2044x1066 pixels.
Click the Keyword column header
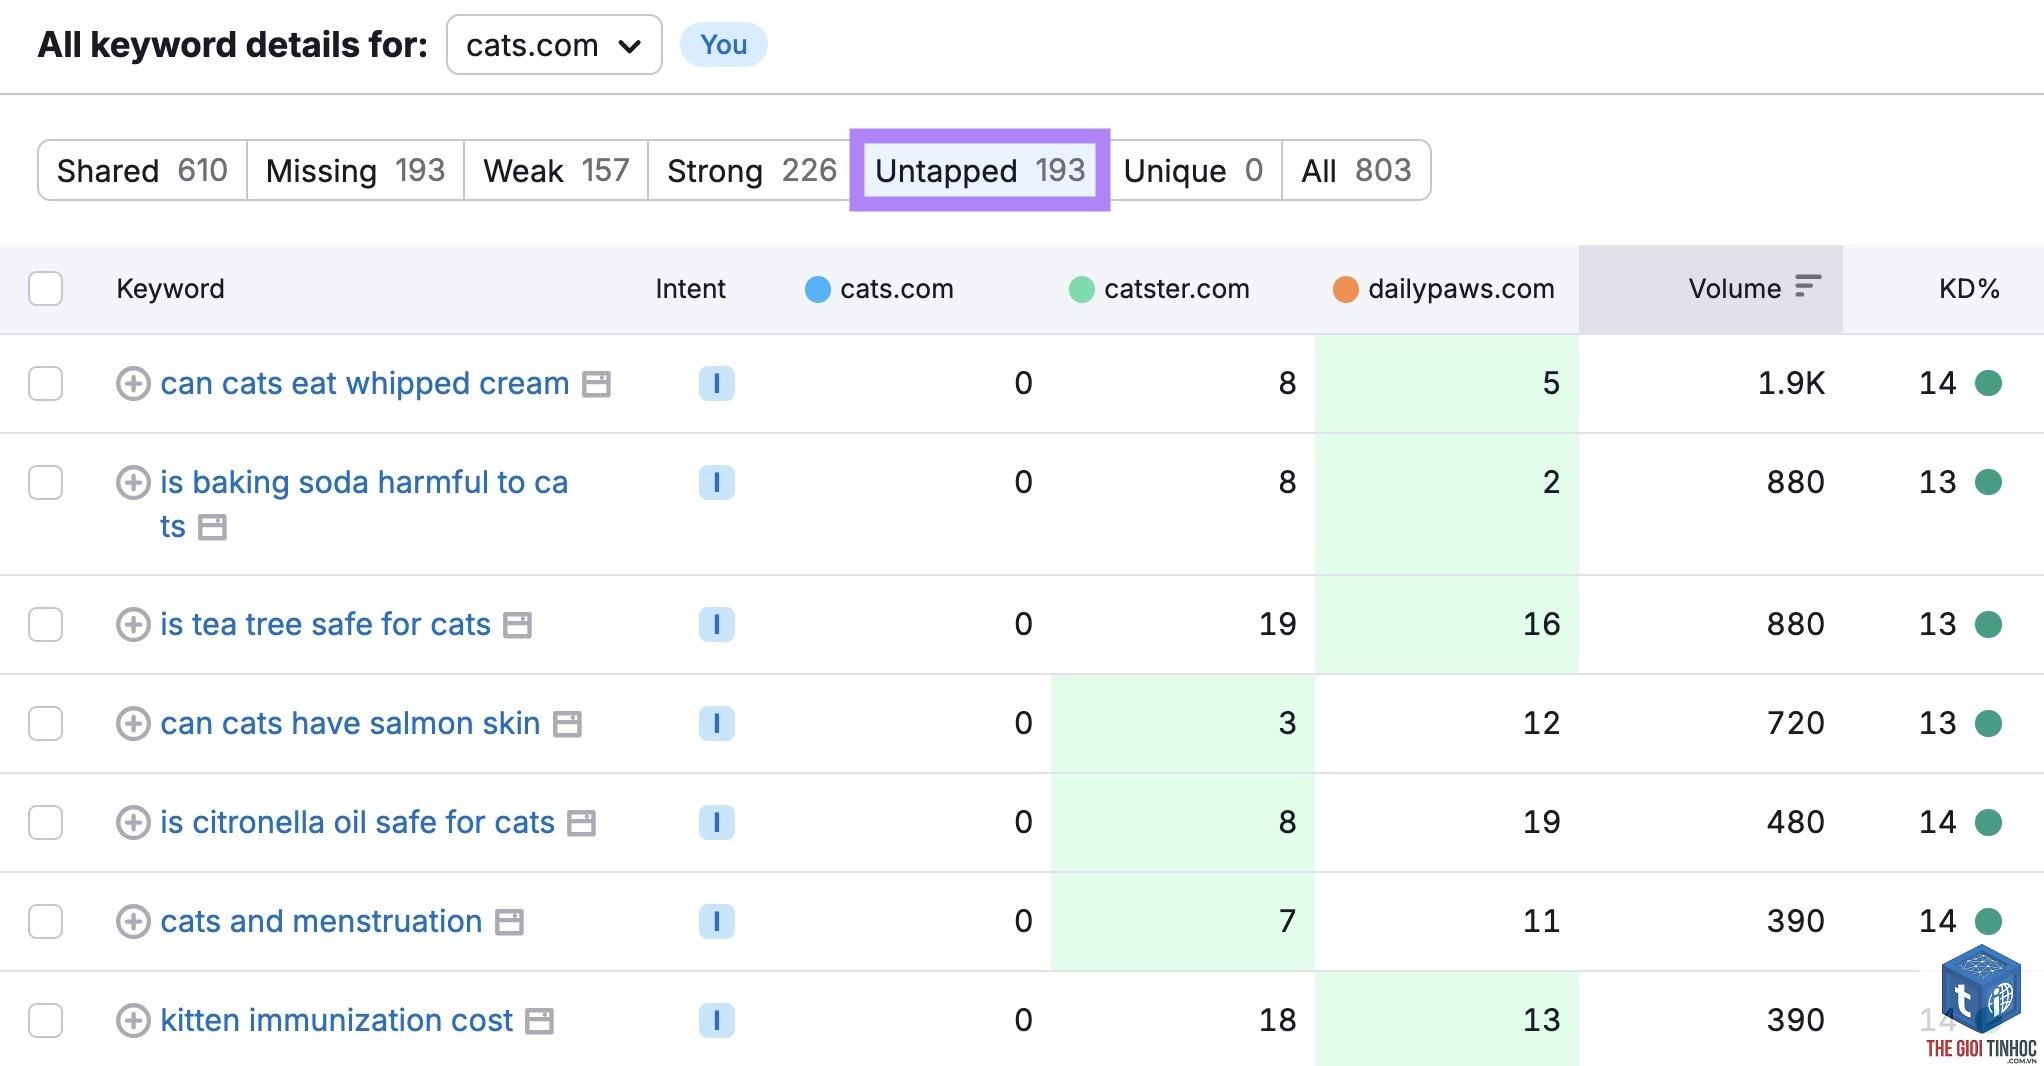tap(170, 289)
